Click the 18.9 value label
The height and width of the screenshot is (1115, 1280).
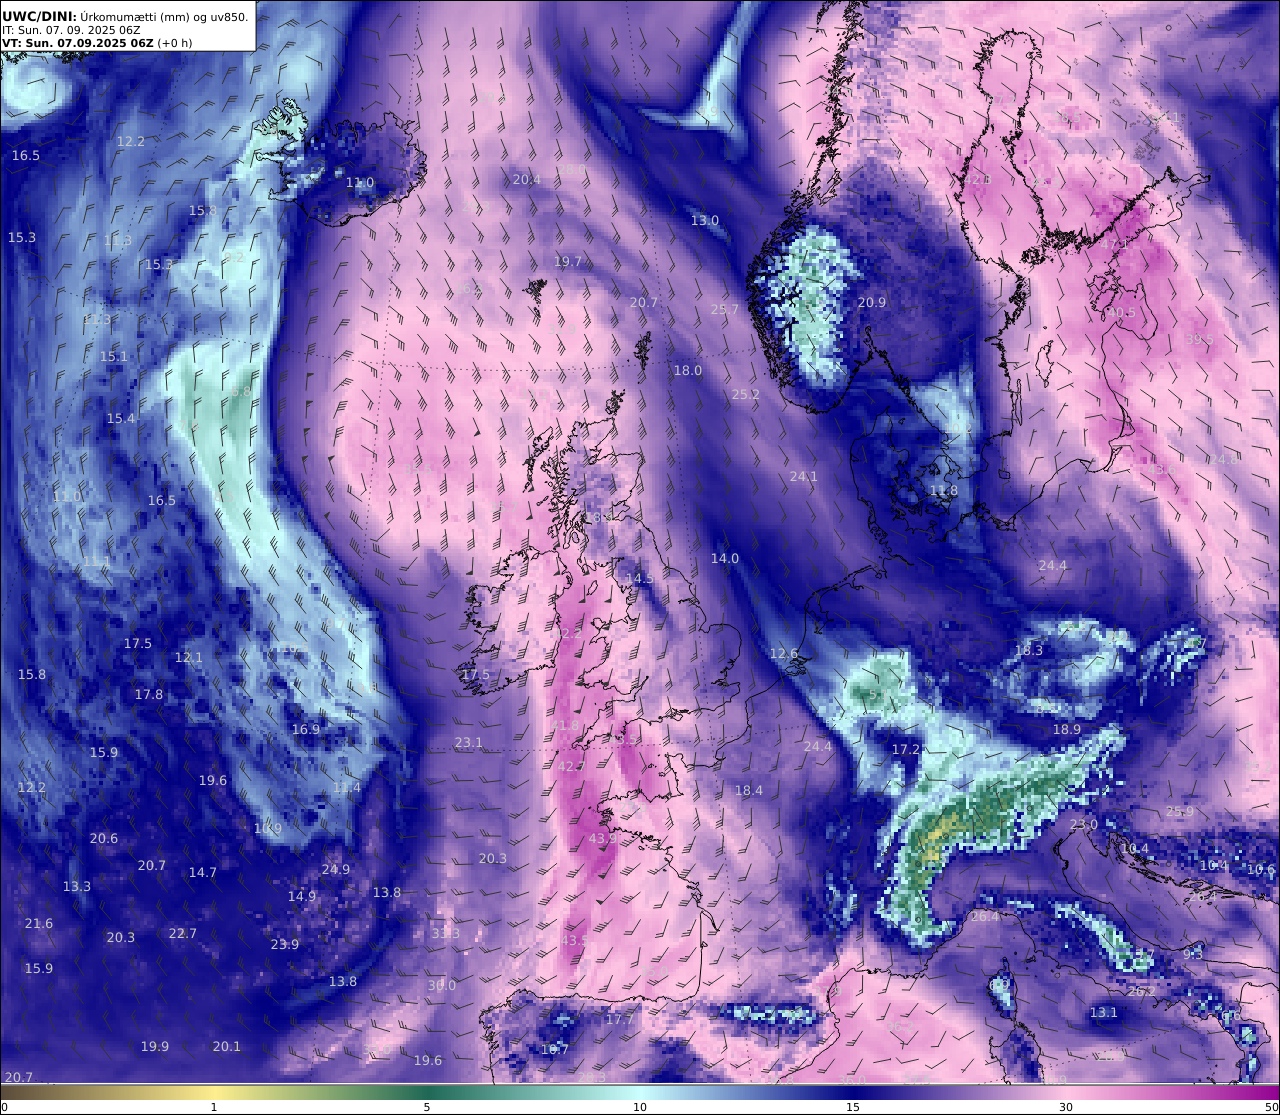tap(1067, 730)
